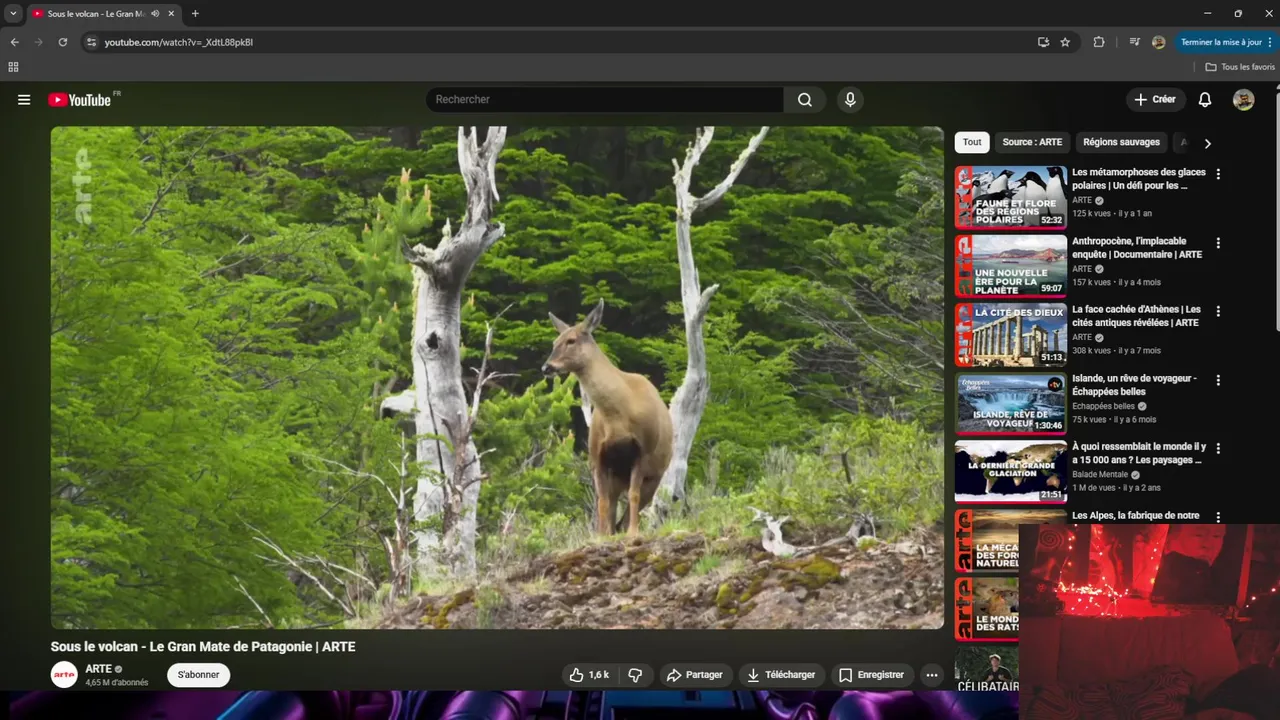Open the Islande, rêve de voyageur thumbnail
Screen dimensions: 1280x720
1010,403
